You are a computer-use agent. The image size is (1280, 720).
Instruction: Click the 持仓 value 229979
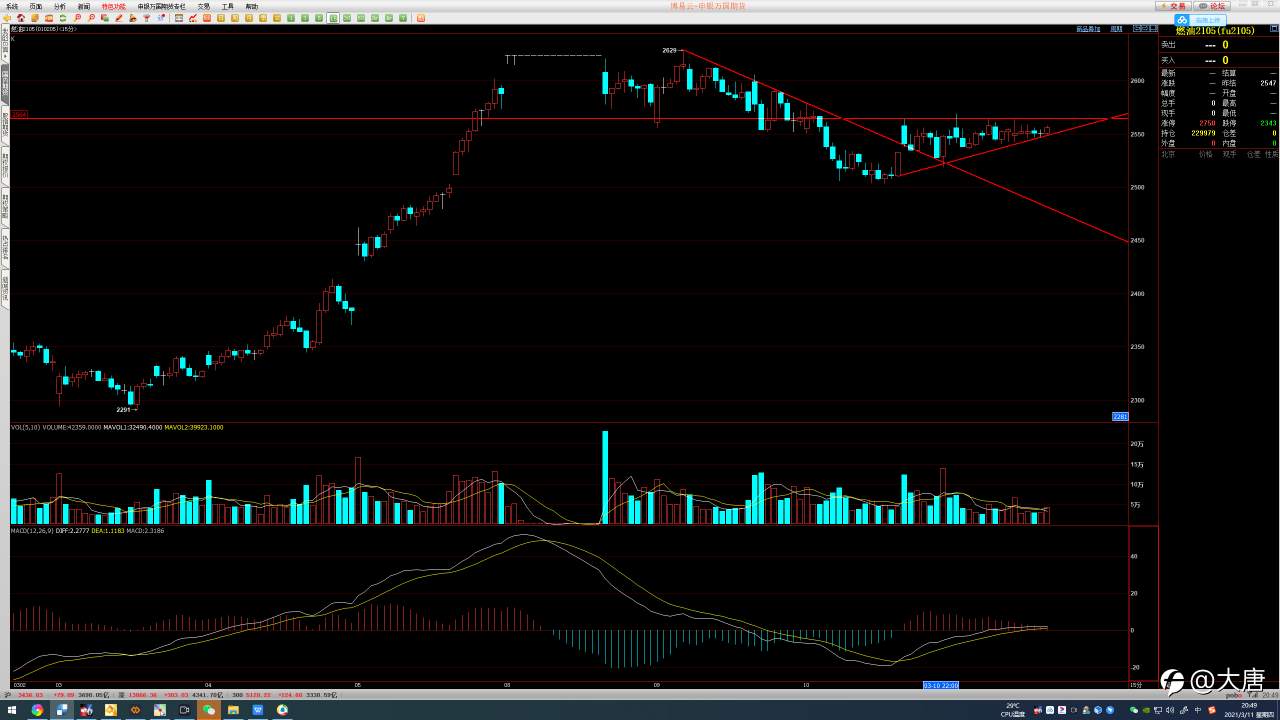1204,133
